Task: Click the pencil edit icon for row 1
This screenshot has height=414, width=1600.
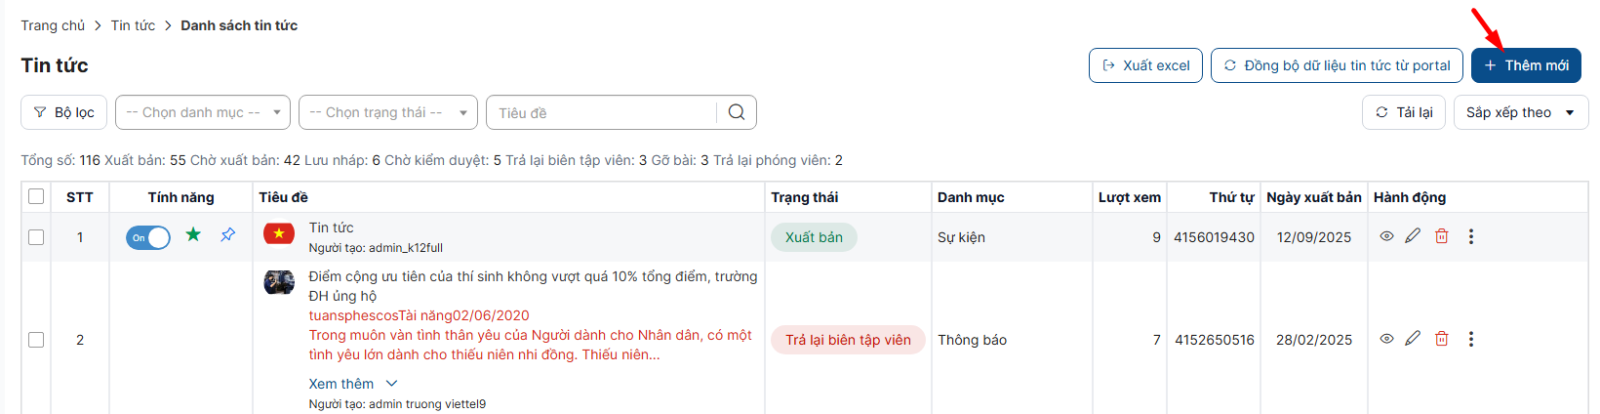Action: [1412, 236]
